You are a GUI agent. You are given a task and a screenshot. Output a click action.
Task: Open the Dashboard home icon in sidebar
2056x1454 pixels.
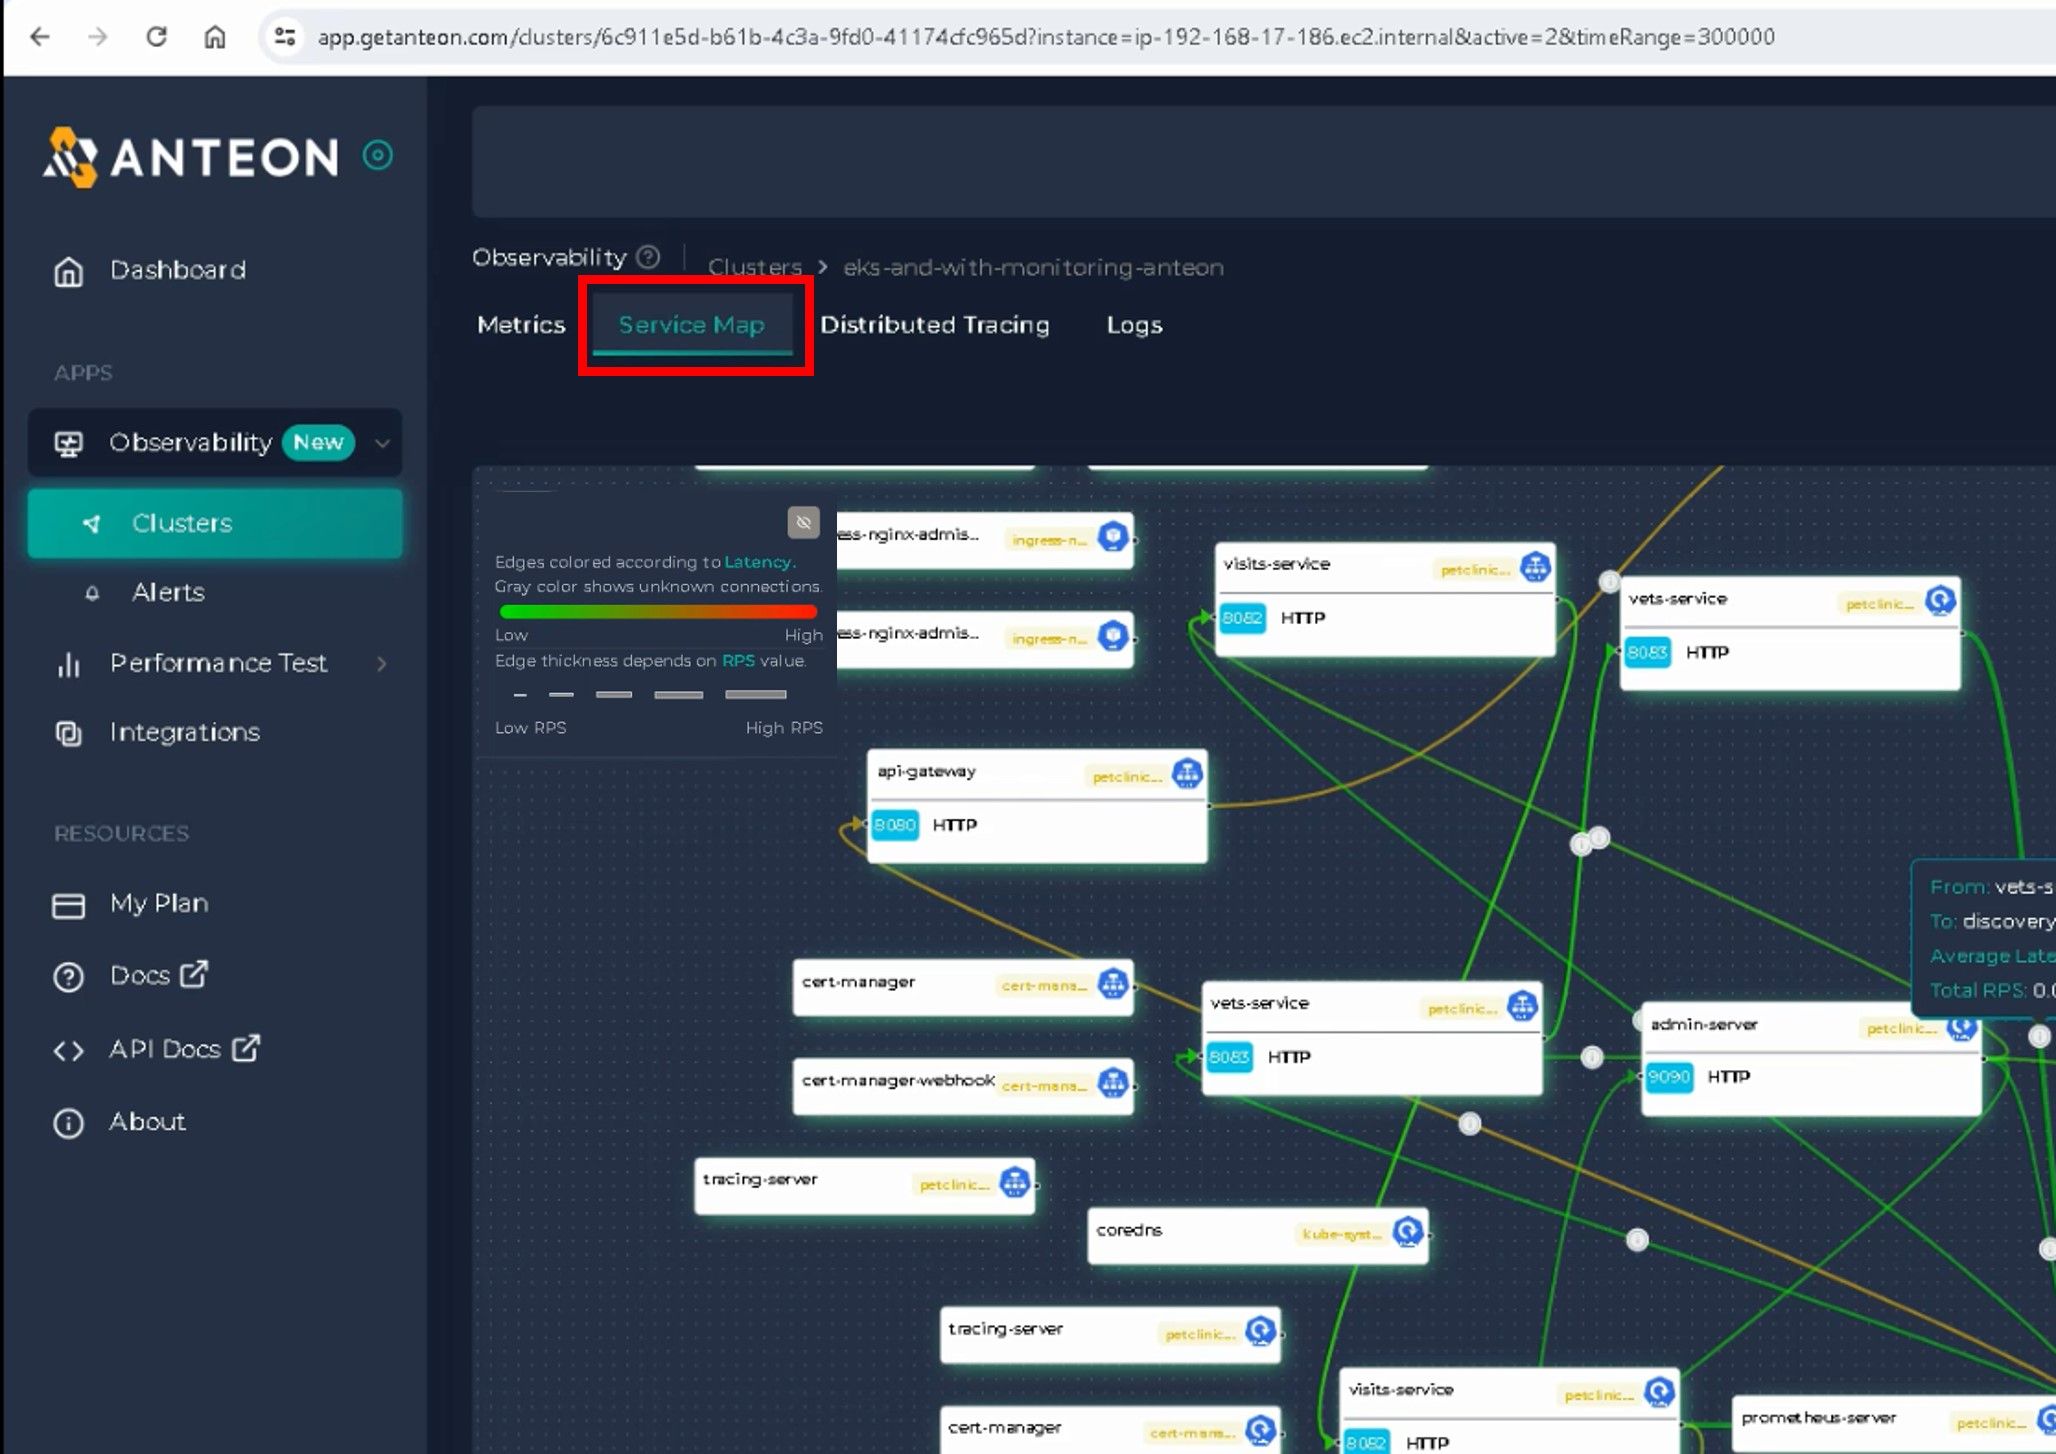pyautogui.click(x=68, y=271)
